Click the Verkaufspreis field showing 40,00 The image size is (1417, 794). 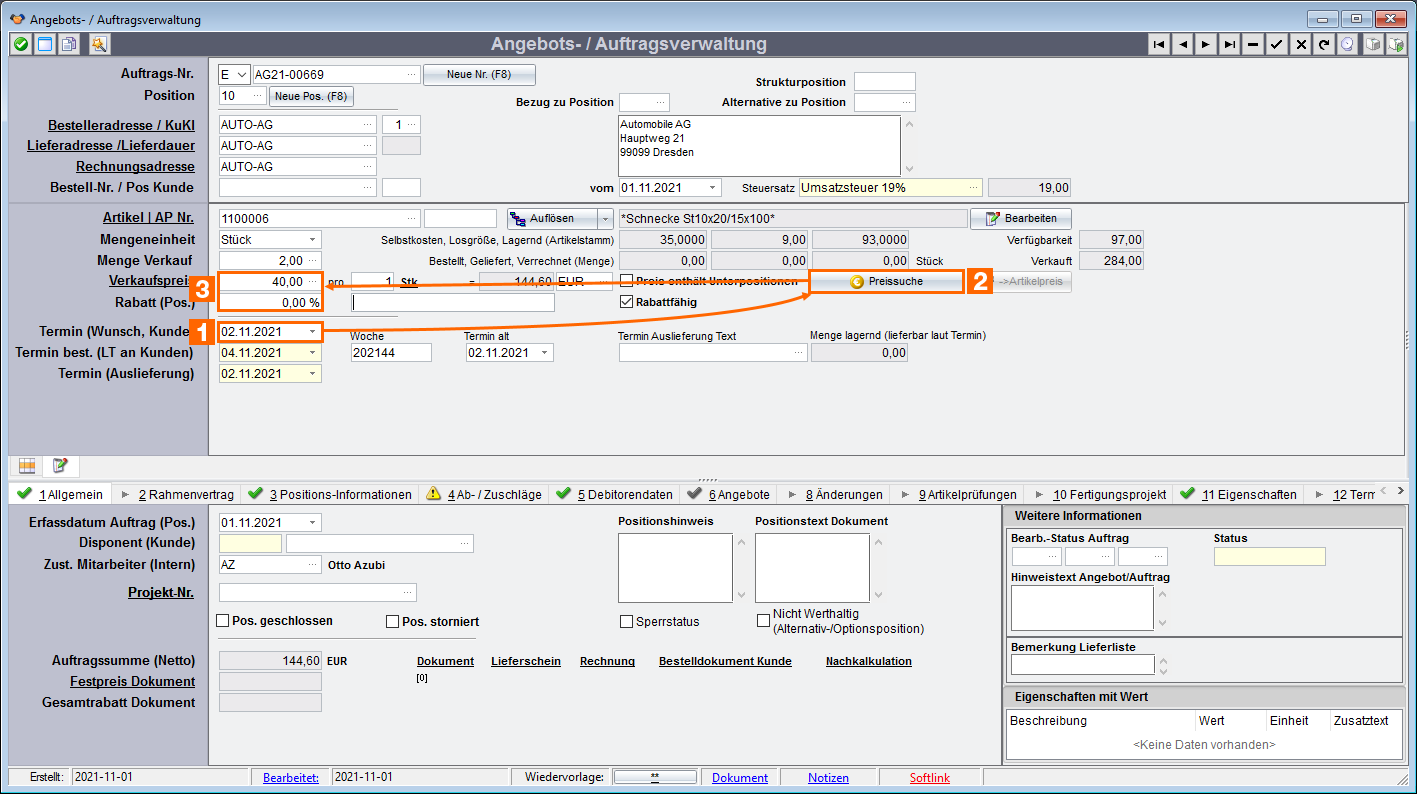[x=270, y=282]
